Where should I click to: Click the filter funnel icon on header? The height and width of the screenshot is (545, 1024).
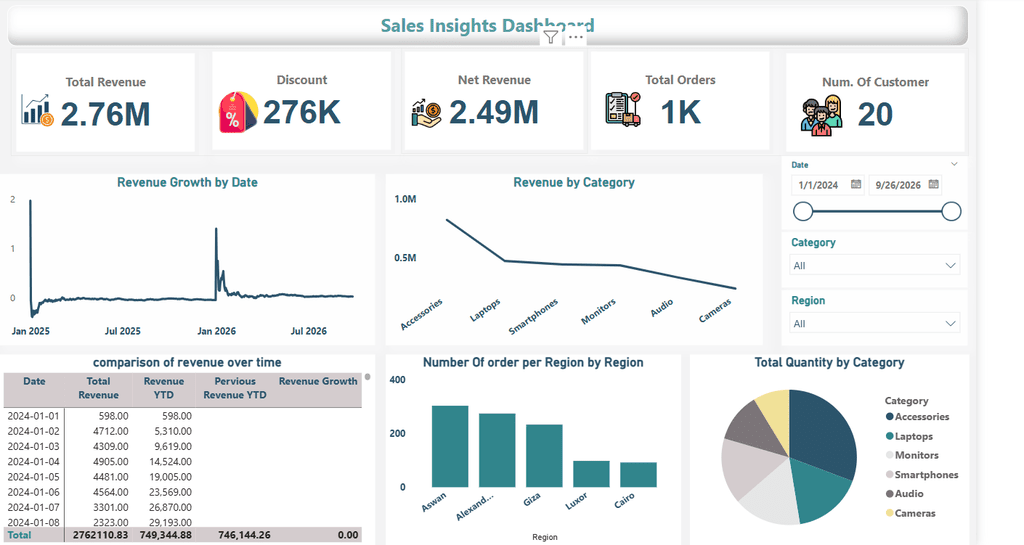tap(551, 37)
